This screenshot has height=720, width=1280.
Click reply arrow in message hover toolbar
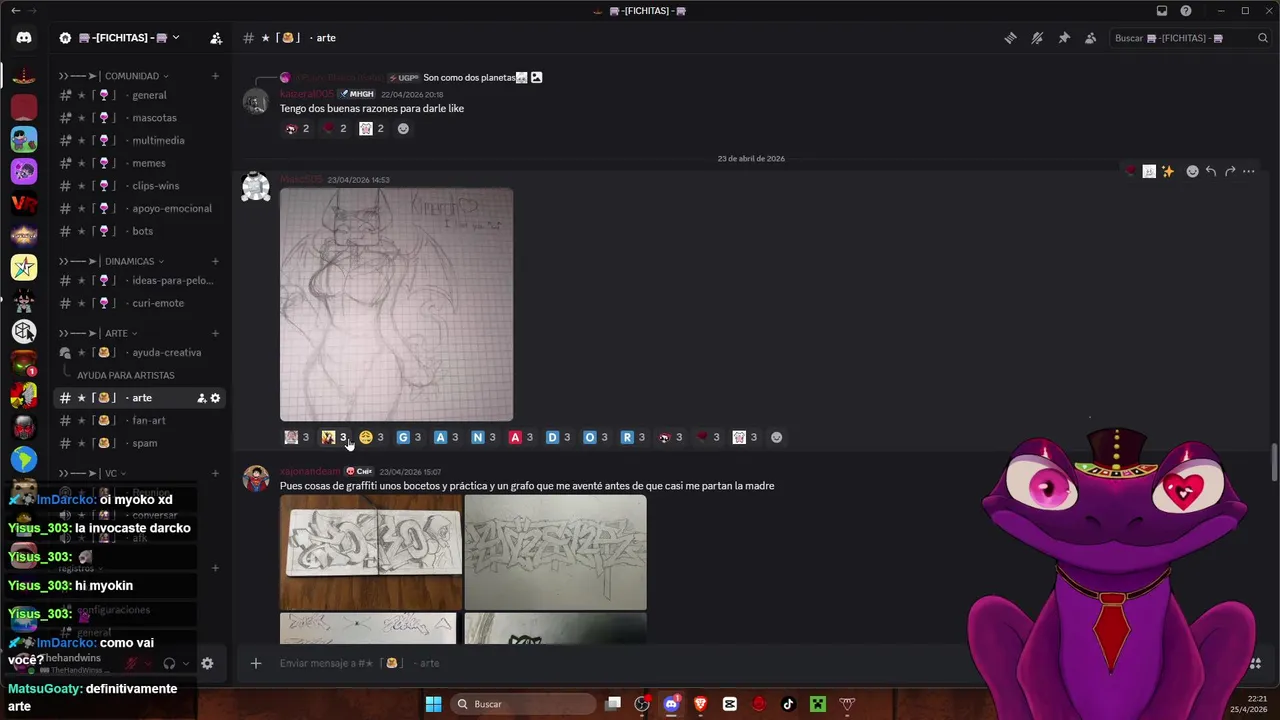pos(1210,171)
